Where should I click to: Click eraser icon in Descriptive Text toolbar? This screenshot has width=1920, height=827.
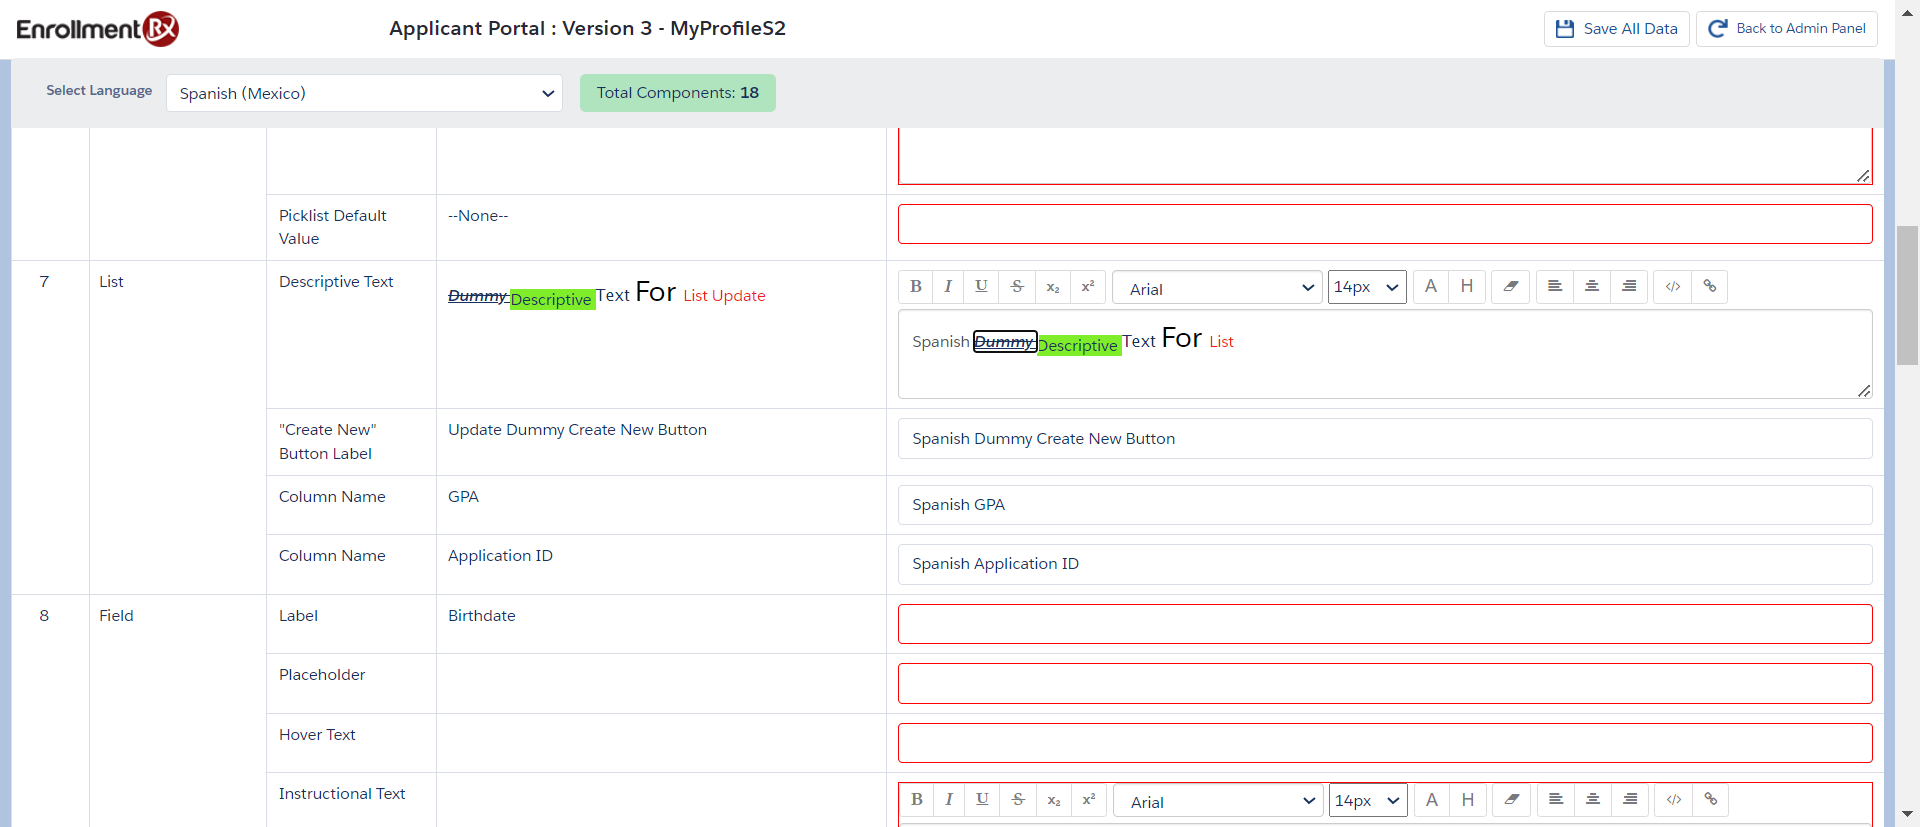(1510, 287)
